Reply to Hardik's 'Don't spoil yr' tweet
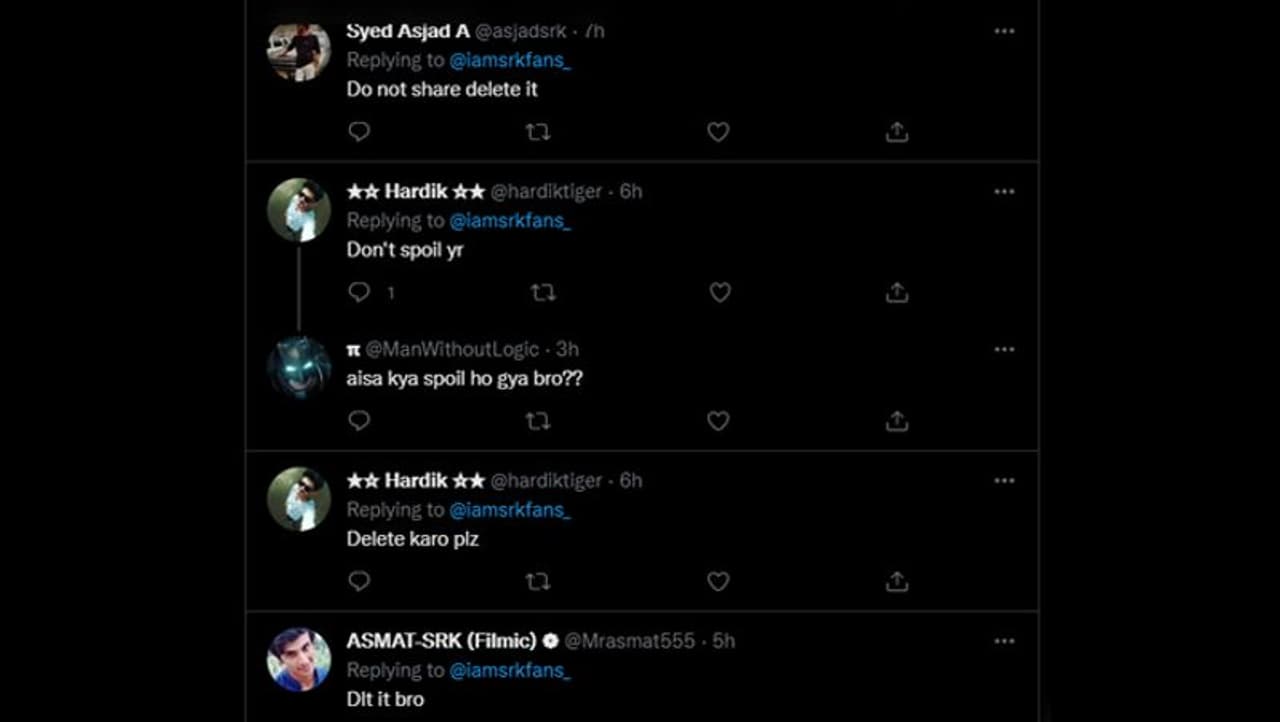This screenshot has height=722, width=1280. coord(359,292)
